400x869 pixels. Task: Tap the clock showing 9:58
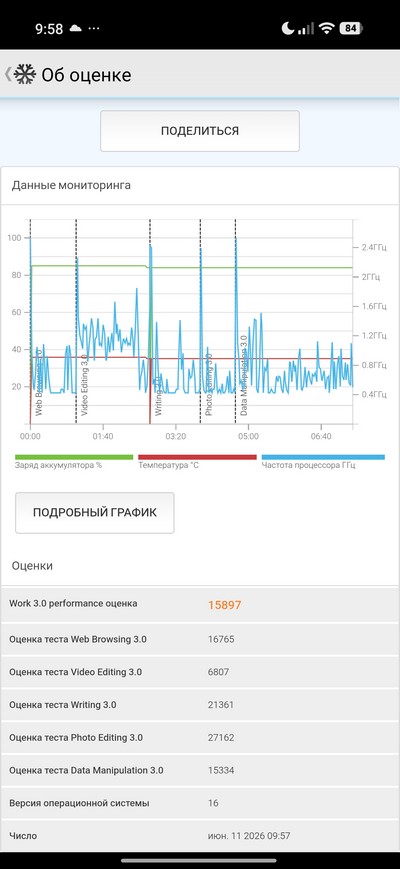(x=49, y=29)
